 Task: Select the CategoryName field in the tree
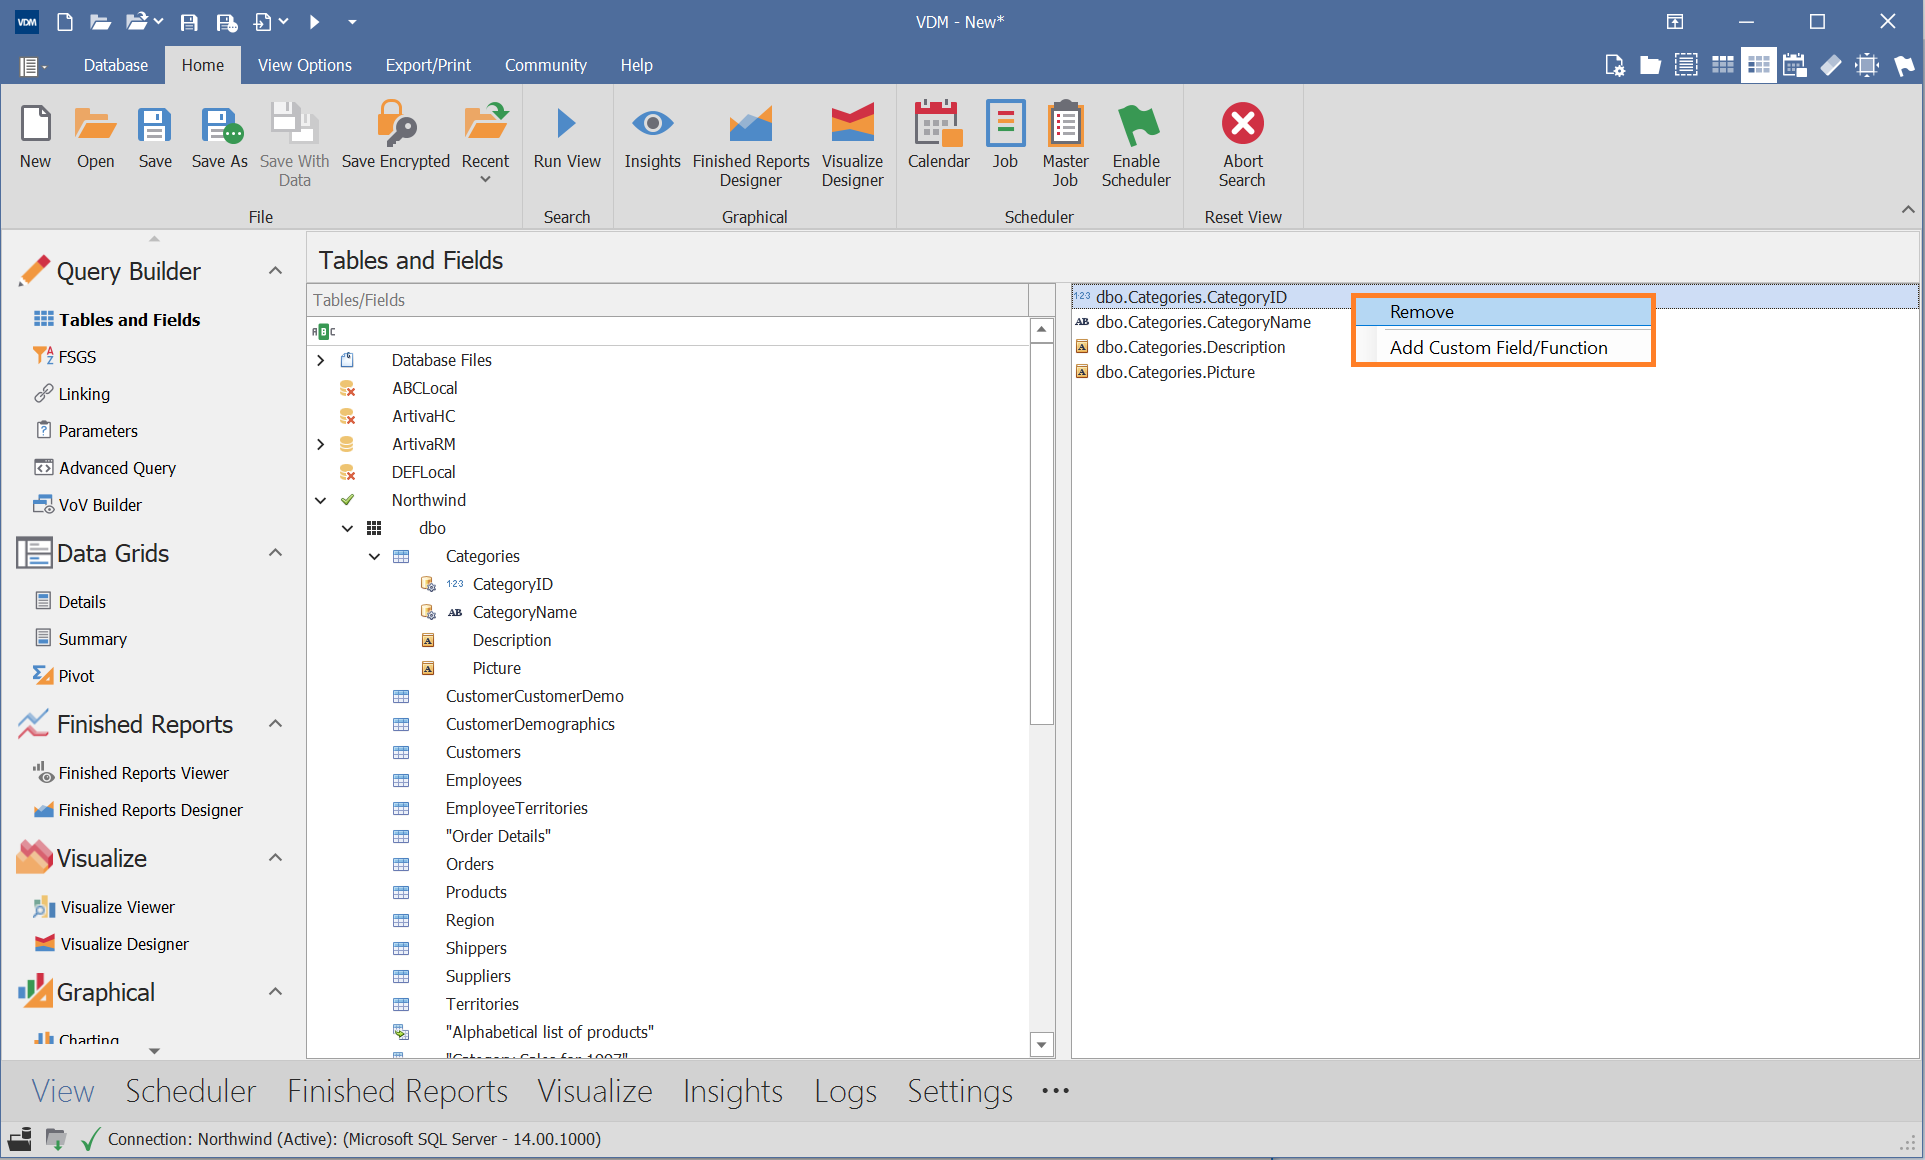(525, 612)
